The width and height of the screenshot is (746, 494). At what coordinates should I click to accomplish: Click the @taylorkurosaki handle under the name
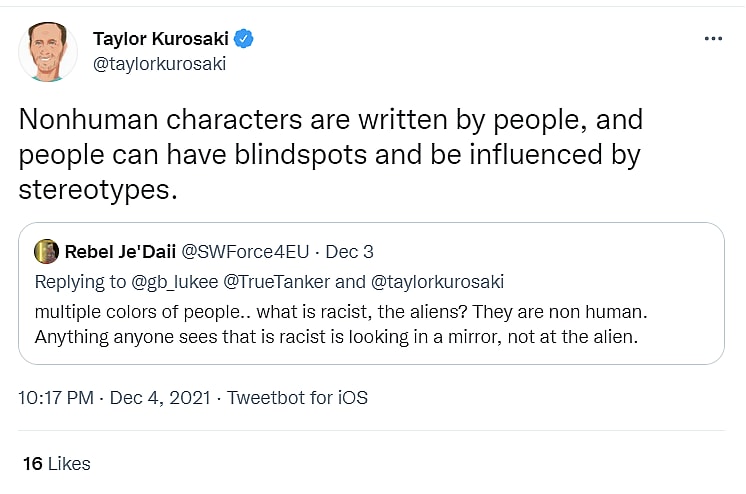[159, 64]
